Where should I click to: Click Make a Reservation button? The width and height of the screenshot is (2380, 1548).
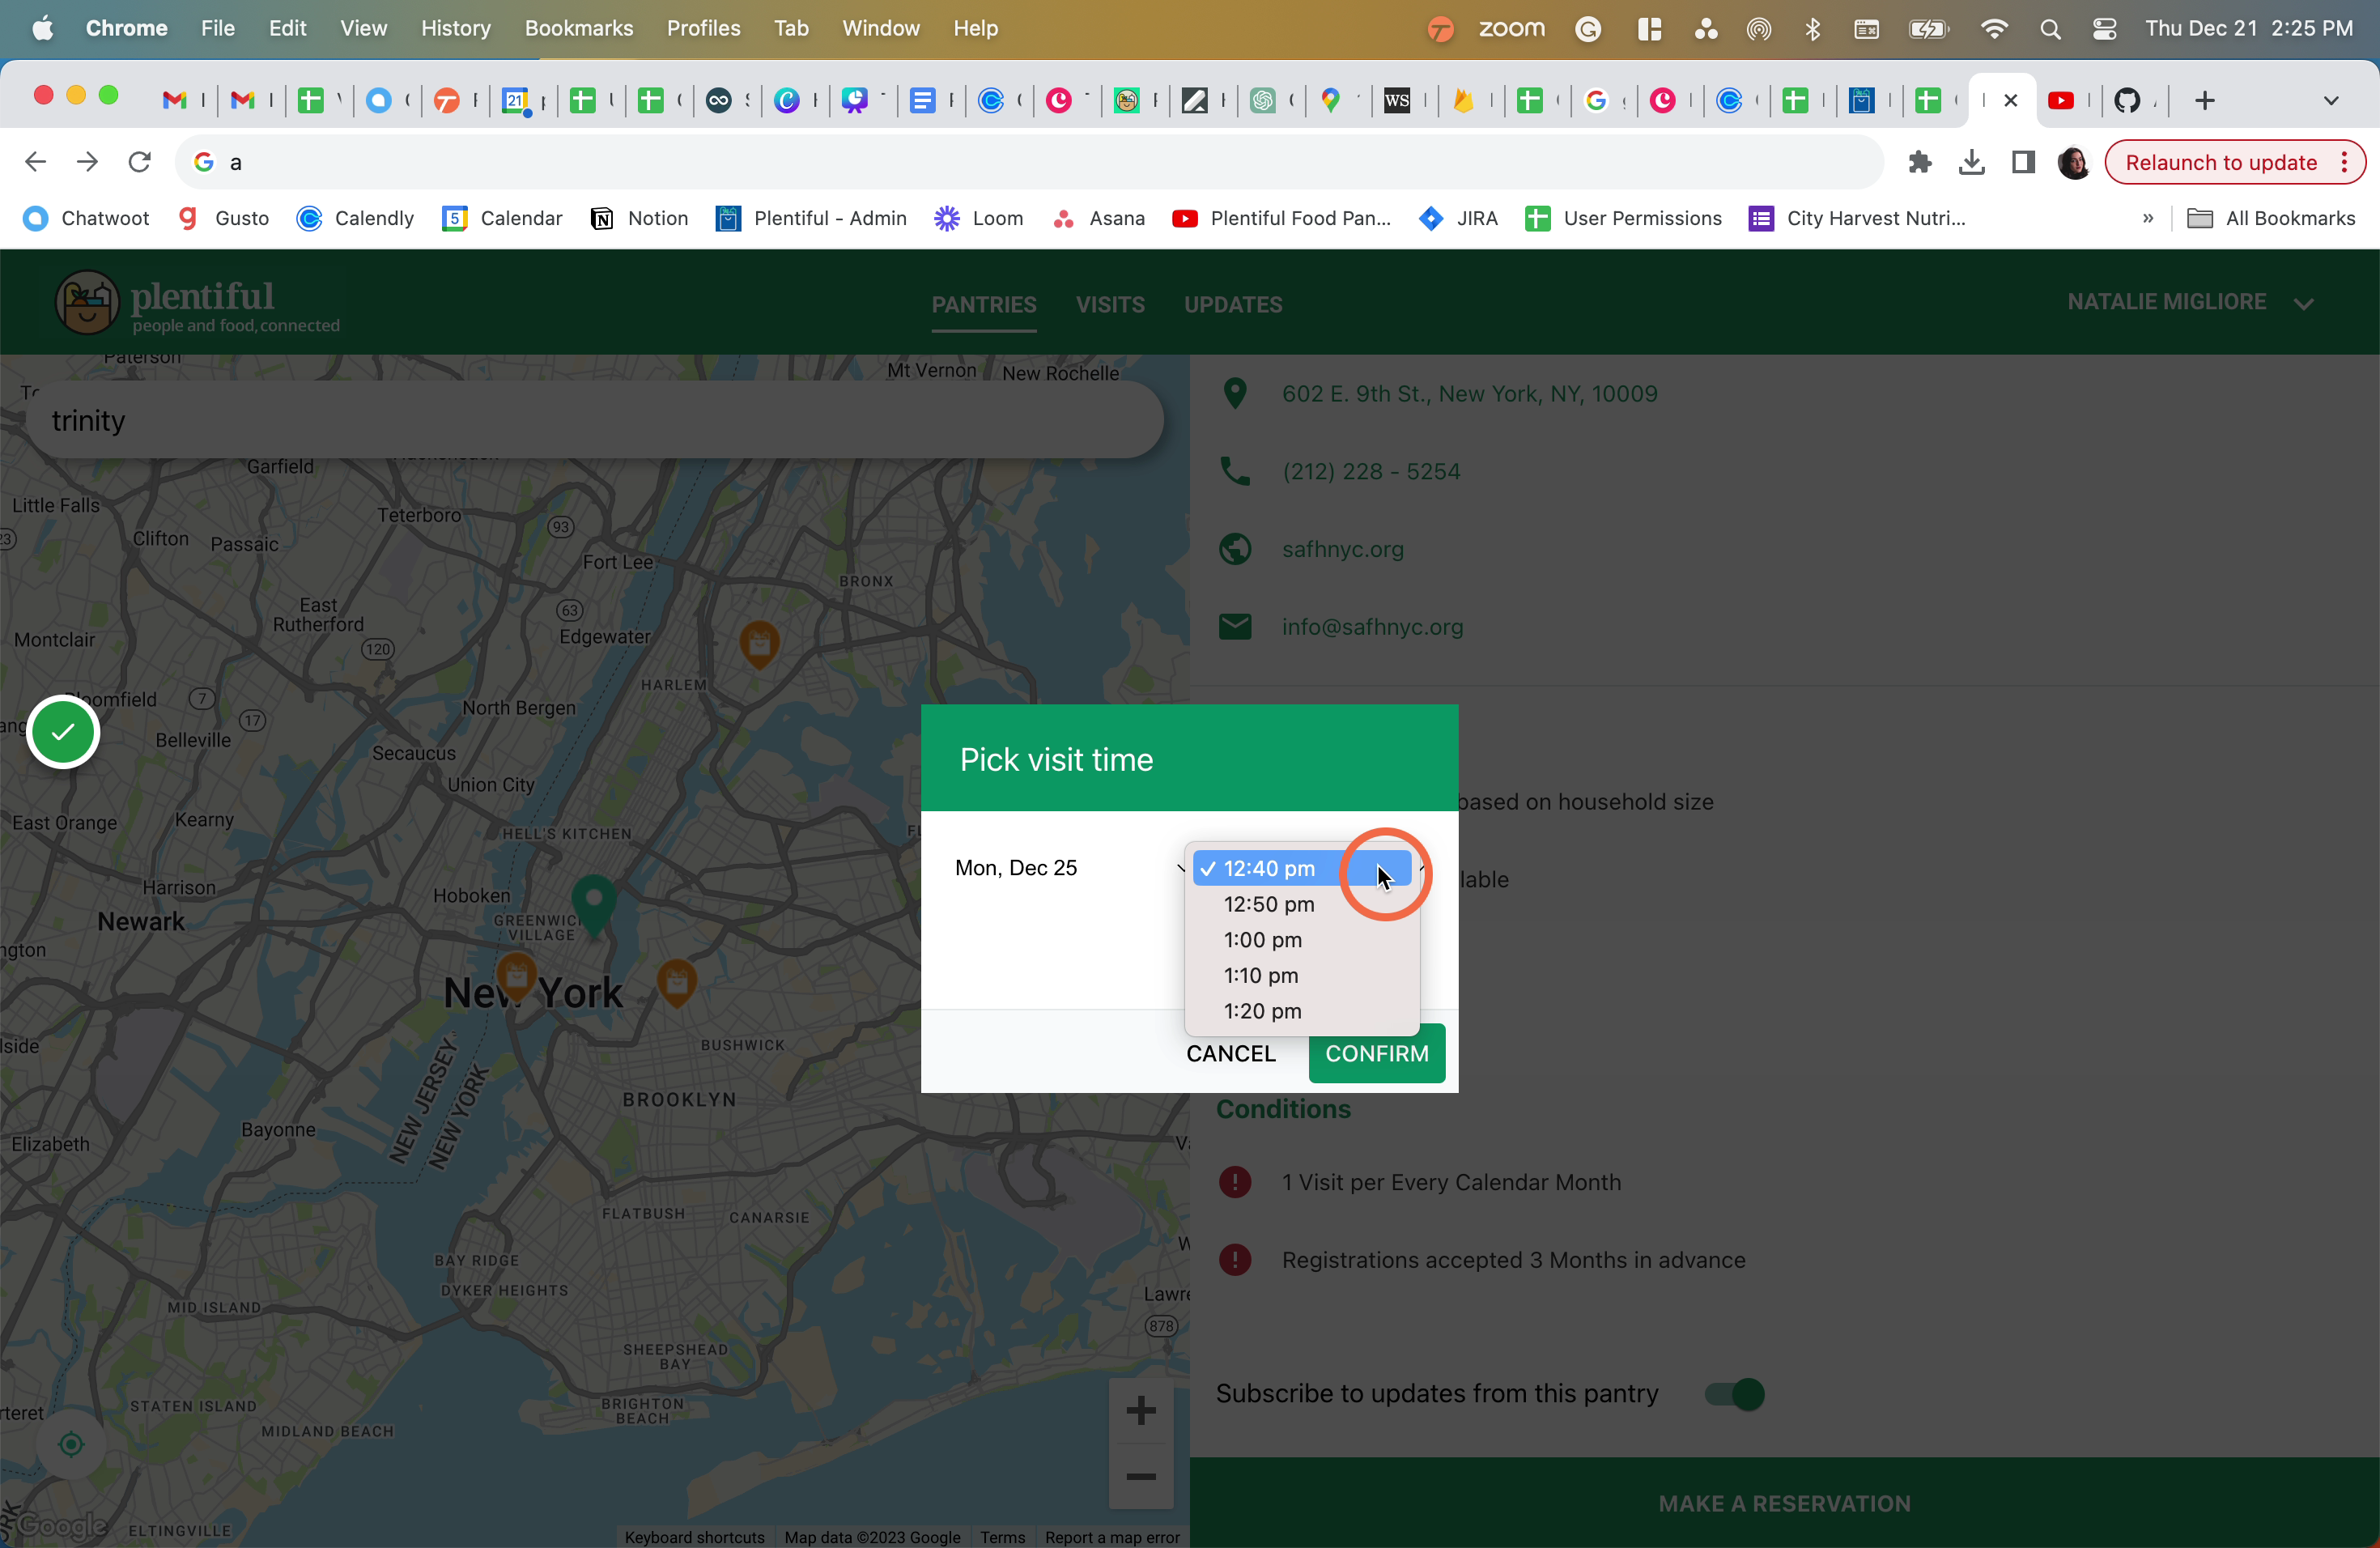1784,1502
